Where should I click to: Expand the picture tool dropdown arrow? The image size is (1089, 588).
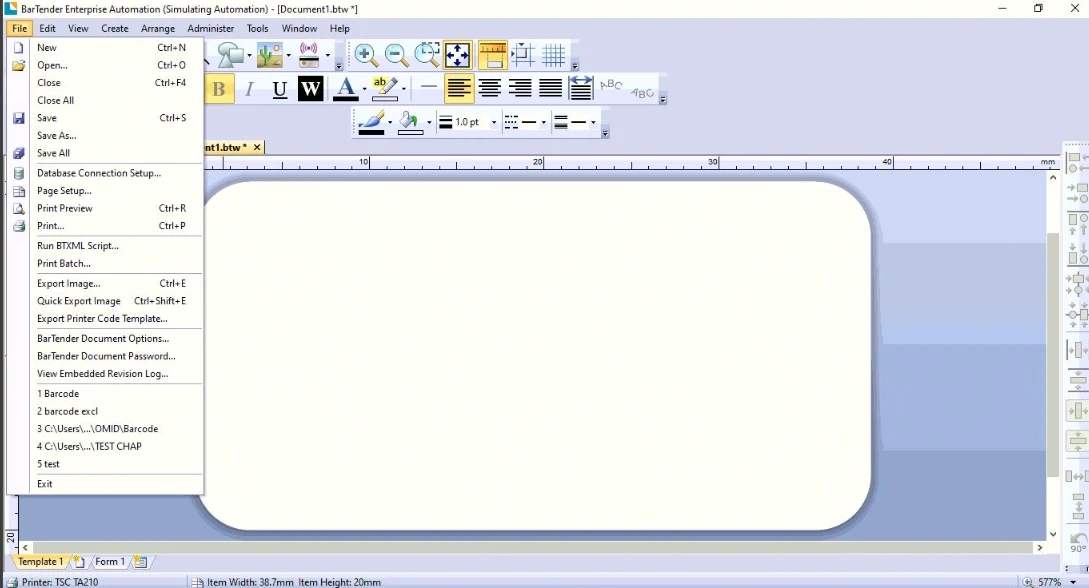[288, 55]
